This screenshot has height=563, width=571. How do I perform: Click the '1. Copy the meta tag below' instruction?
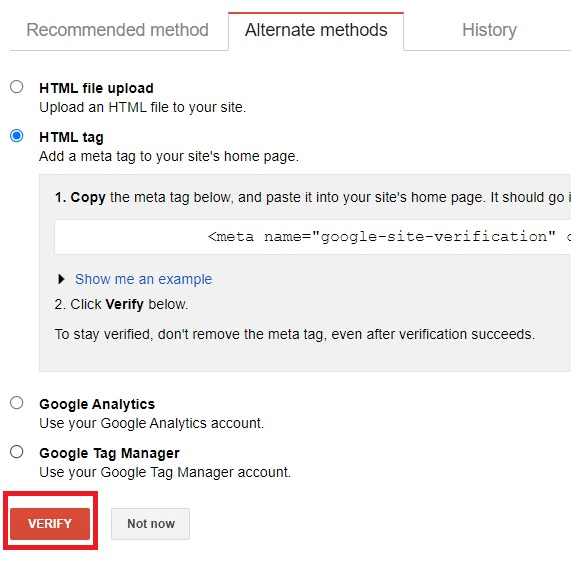pyautogui.click(x=313, y=197)
